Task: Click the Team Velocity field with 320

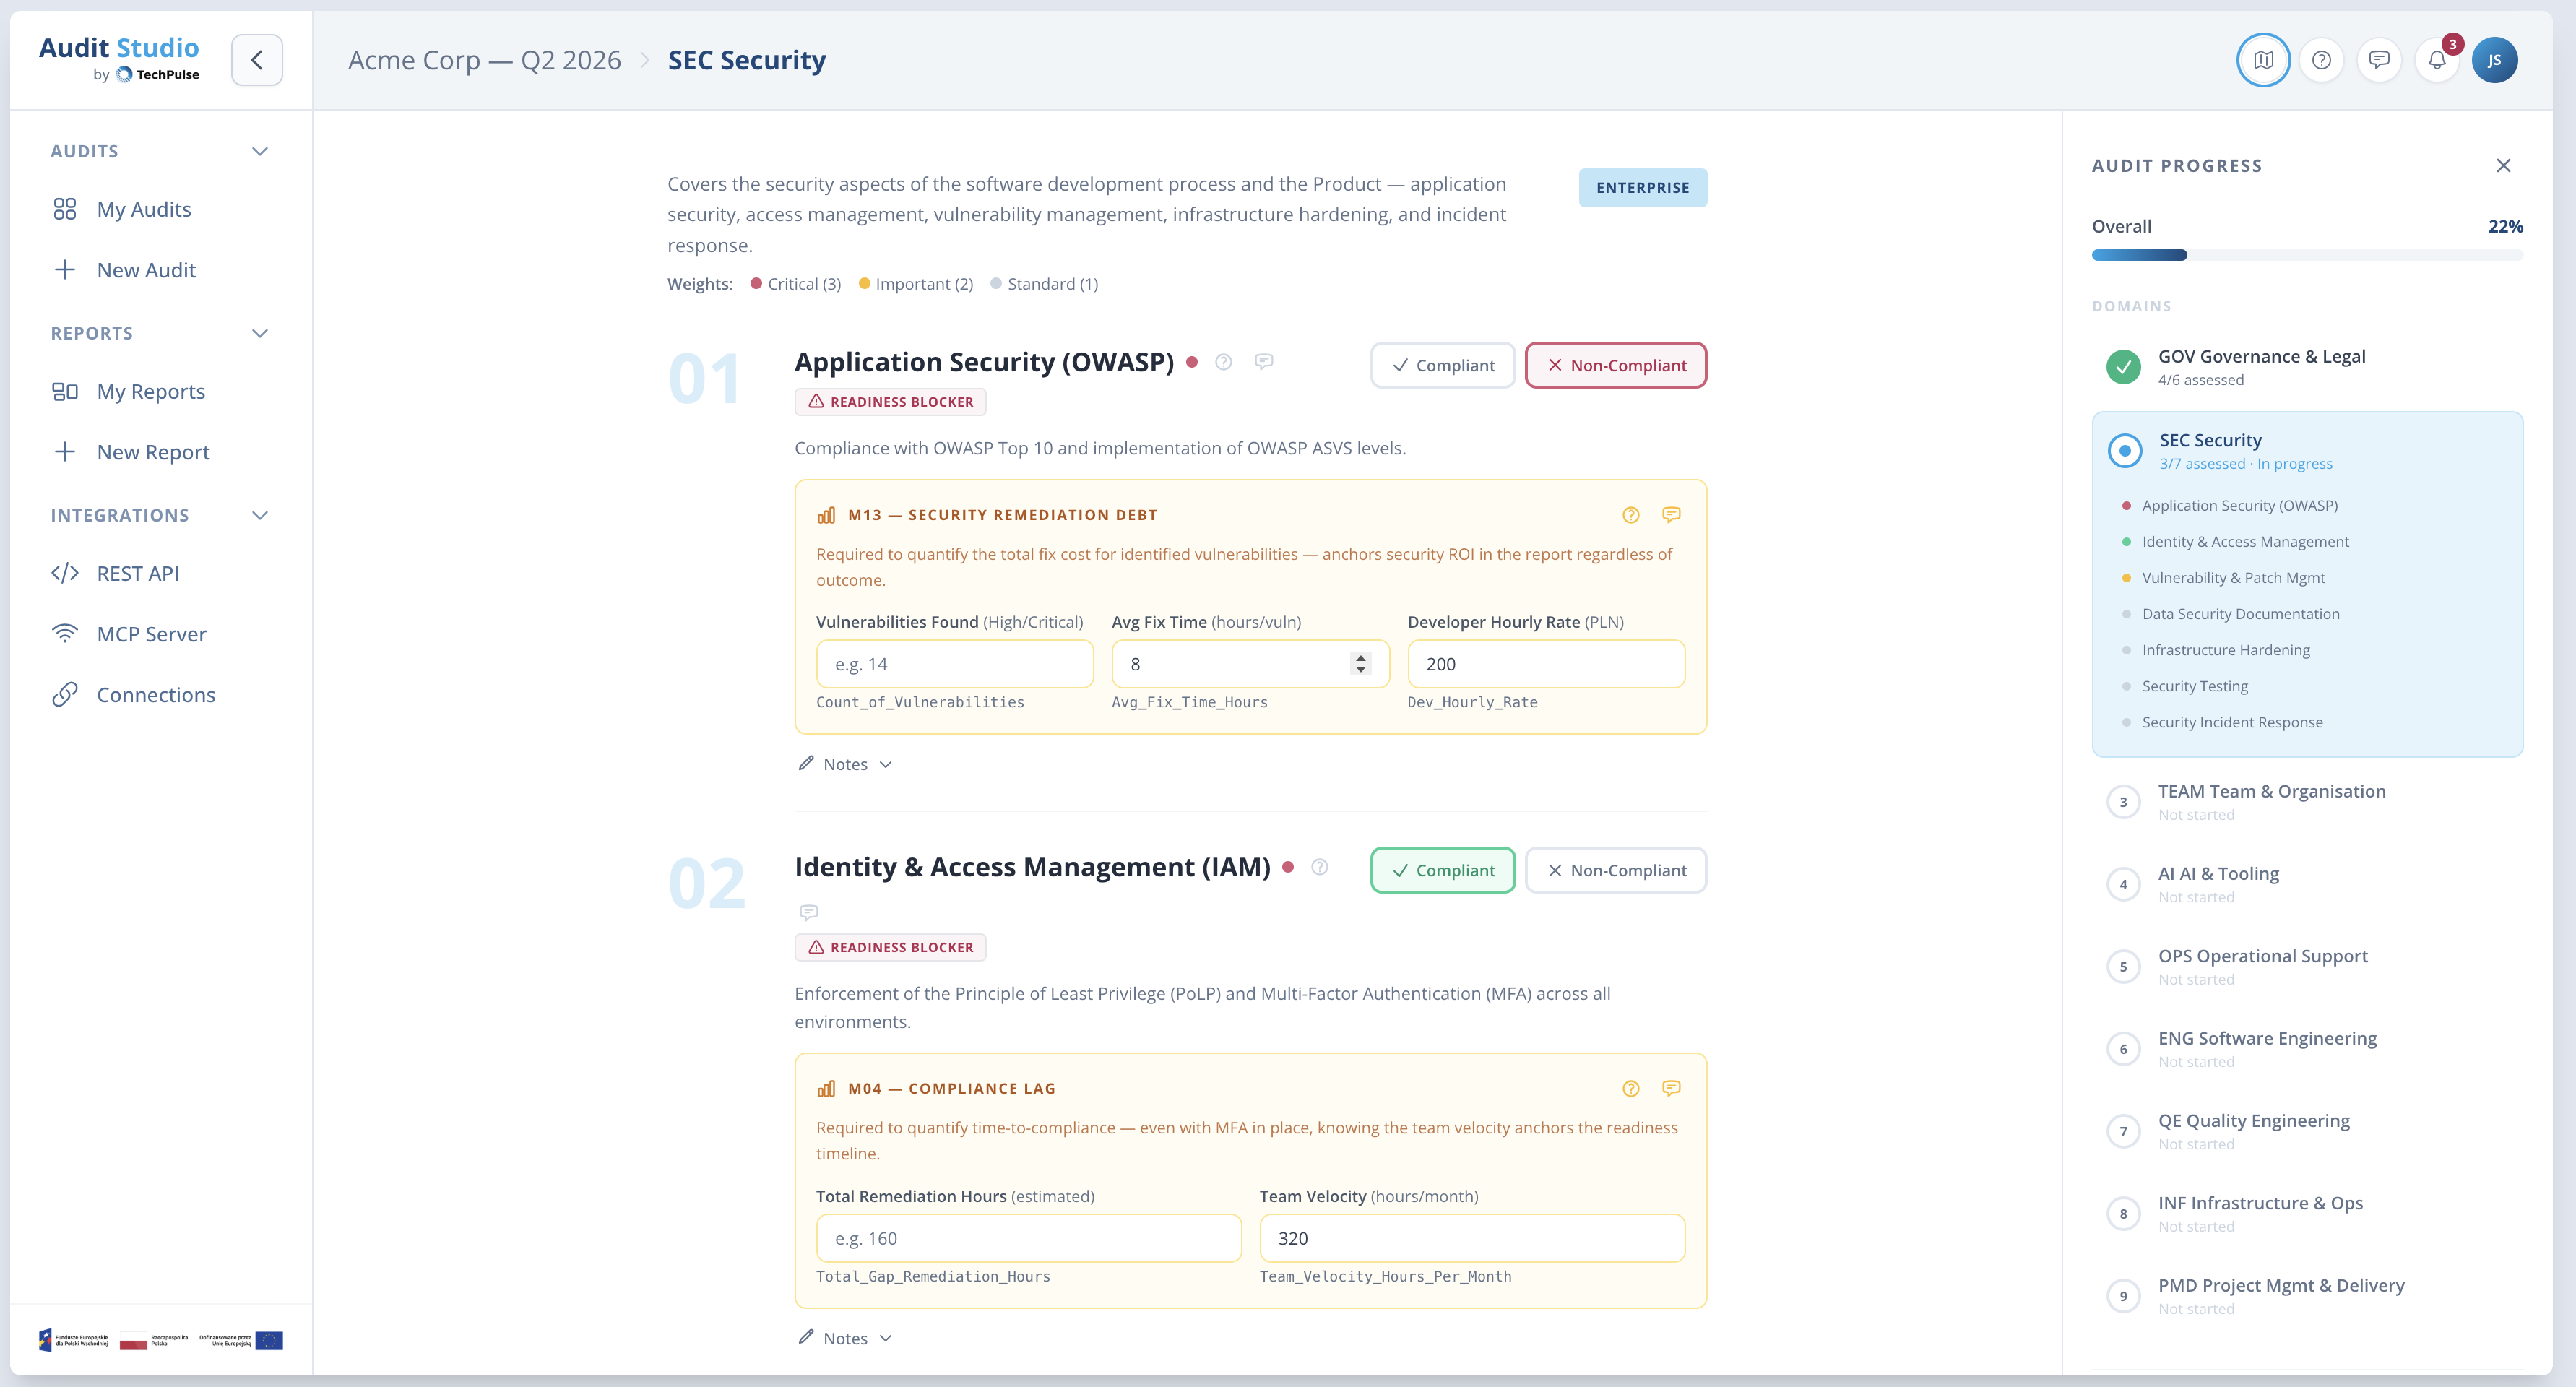Action: coord(1472,1238)
